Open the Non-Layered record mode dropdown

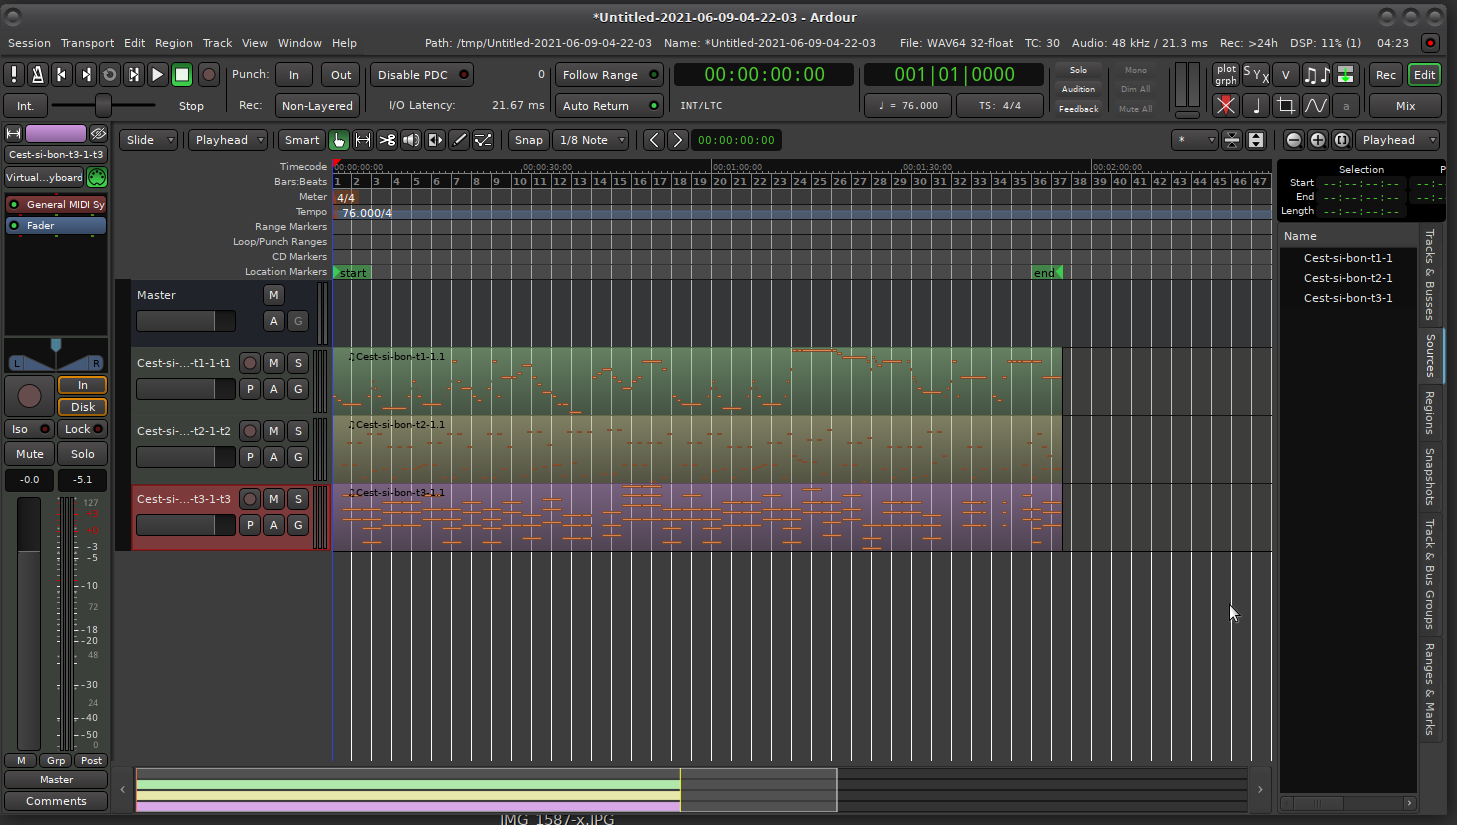pos(317,106)
